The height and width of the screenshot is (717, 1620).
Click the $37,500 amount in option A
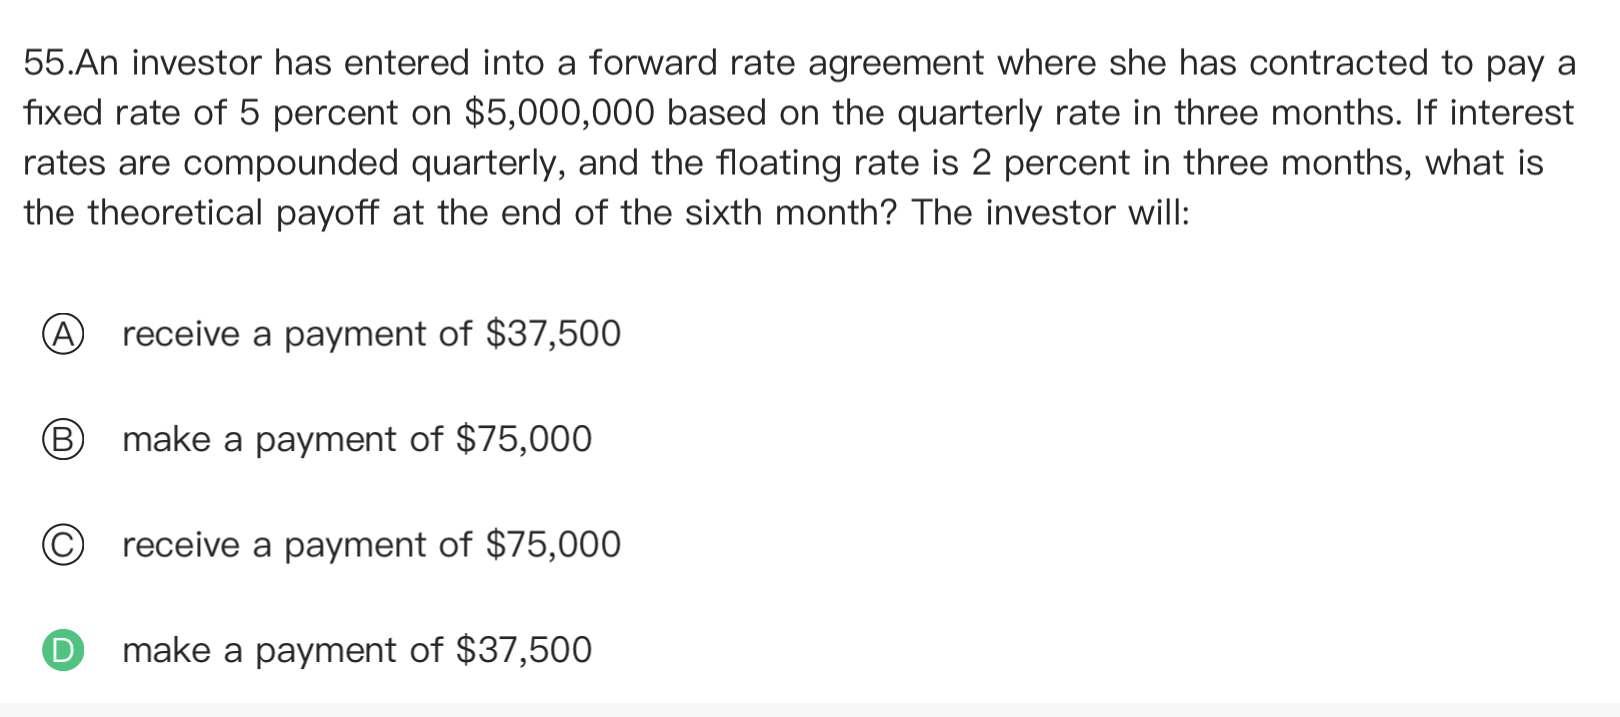(x=553, y=334)
